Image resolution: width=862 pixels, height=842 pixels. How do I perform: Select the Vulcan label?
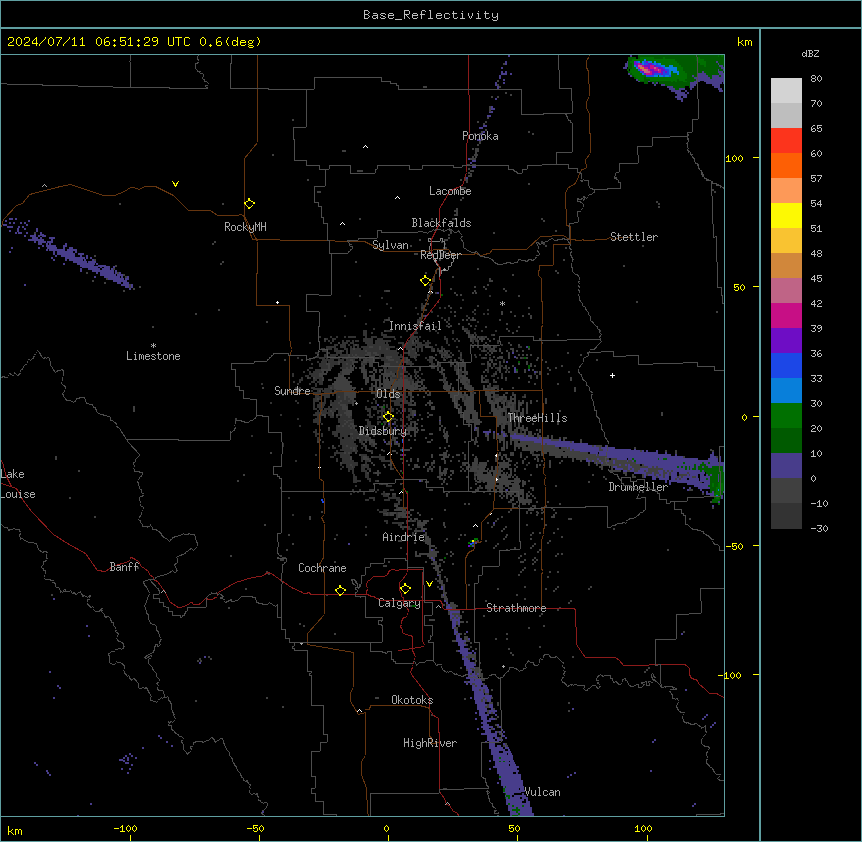pyautogui.click(x=543, y=792)
